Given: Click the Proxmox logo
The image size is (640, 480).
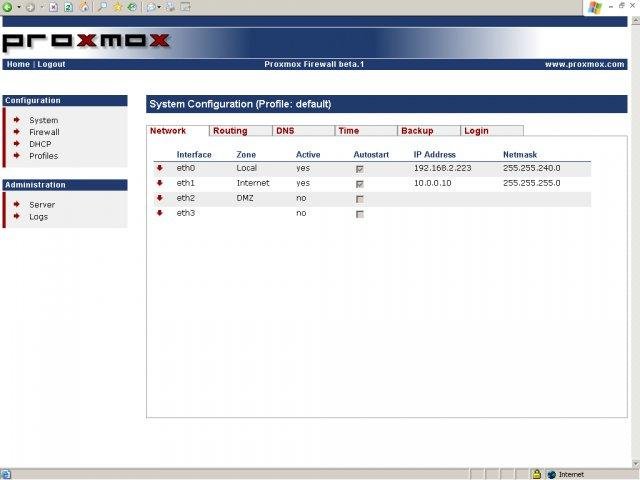Looking at the screenshot, I should [86, 42].
